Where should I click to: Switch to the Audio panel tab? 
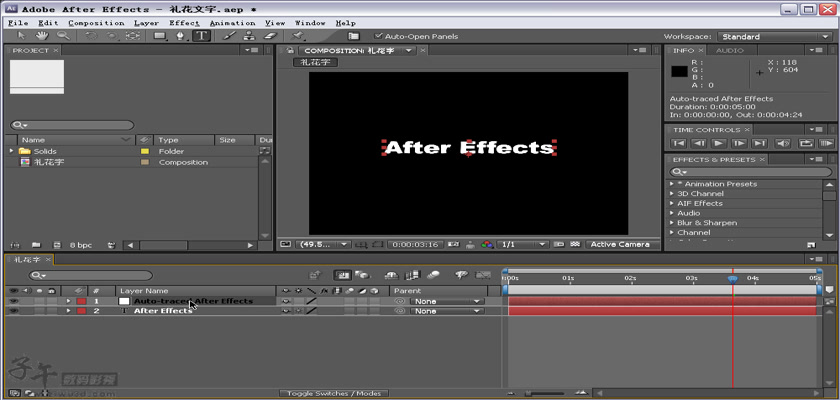point(730,50)
